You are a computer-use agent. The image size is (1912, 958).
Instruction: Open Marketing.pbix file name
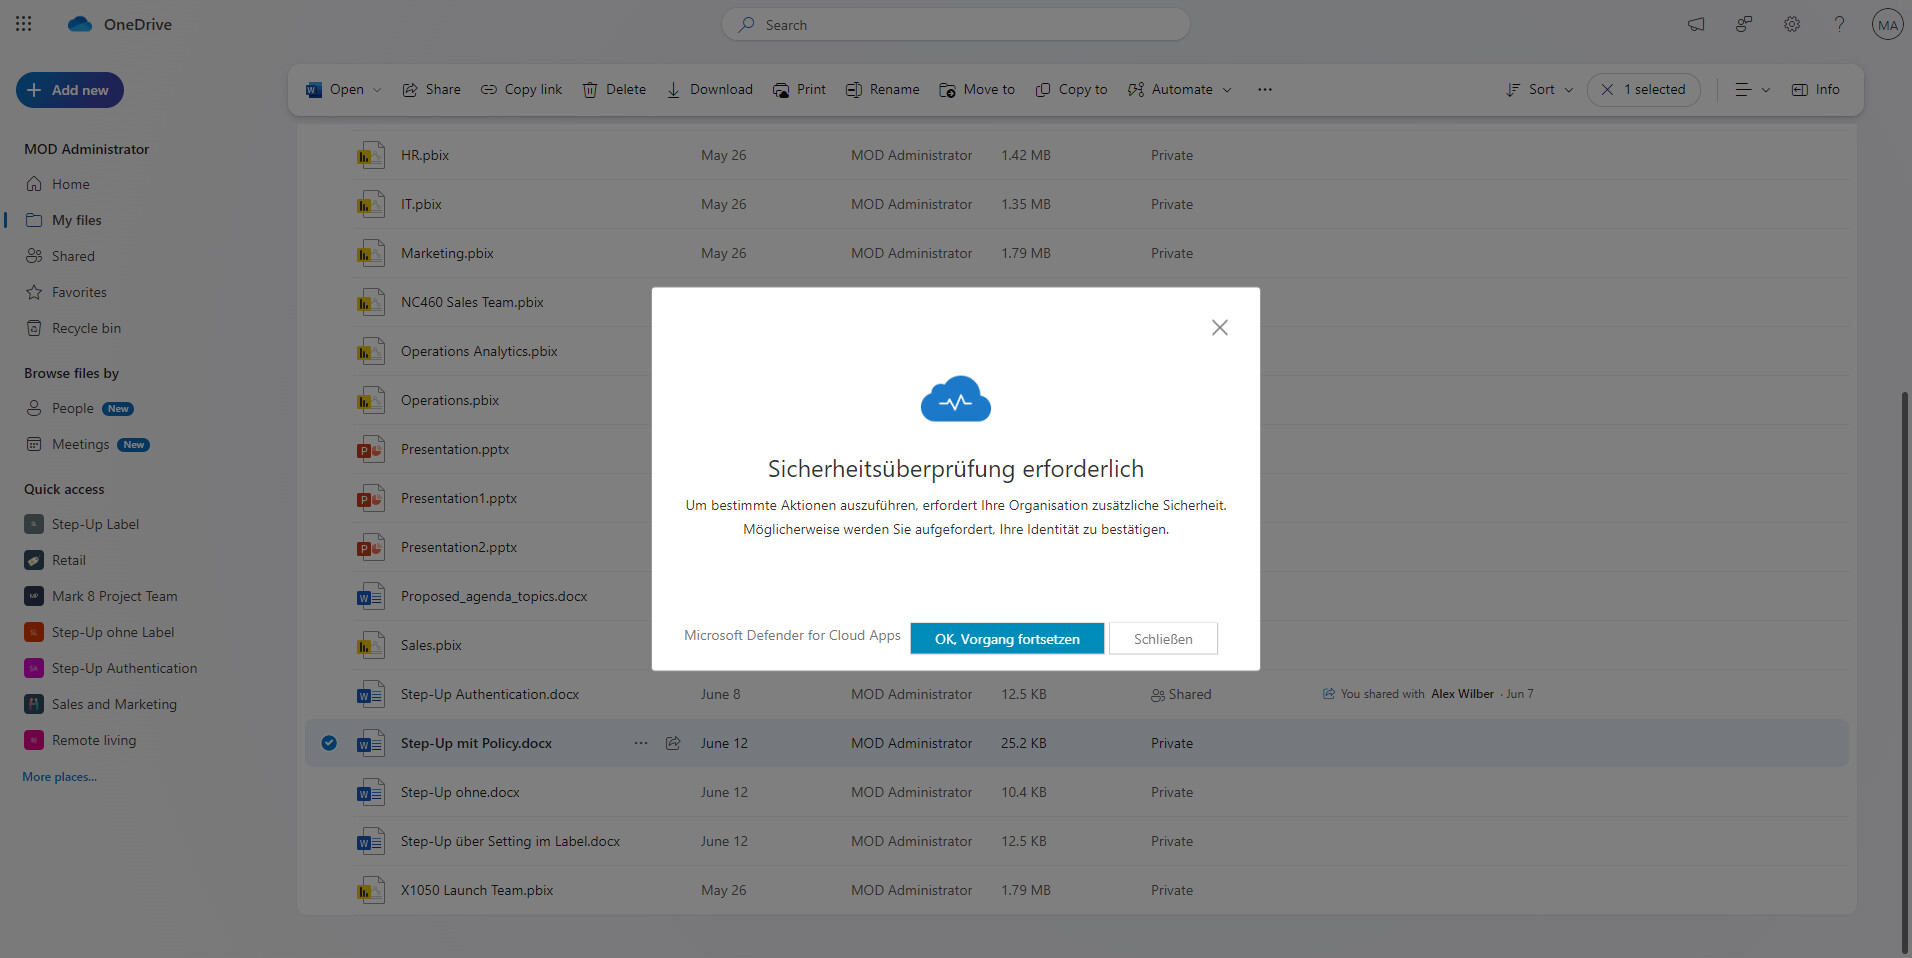click(x=447, y=253)
